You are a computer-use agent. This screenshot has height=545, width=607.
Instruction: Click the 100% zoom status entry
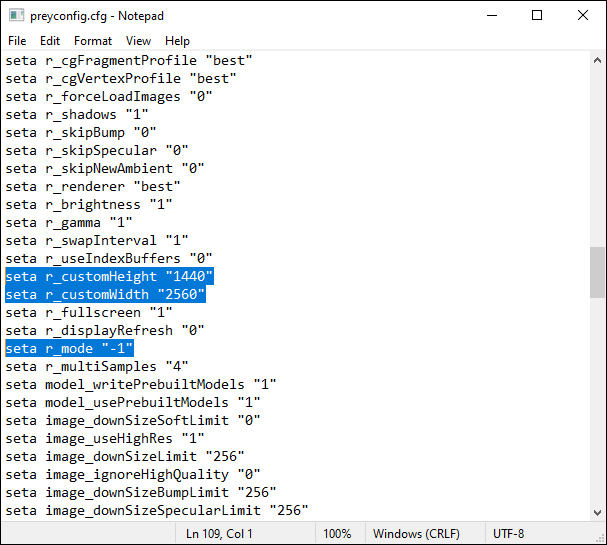[x=337, y=534]
